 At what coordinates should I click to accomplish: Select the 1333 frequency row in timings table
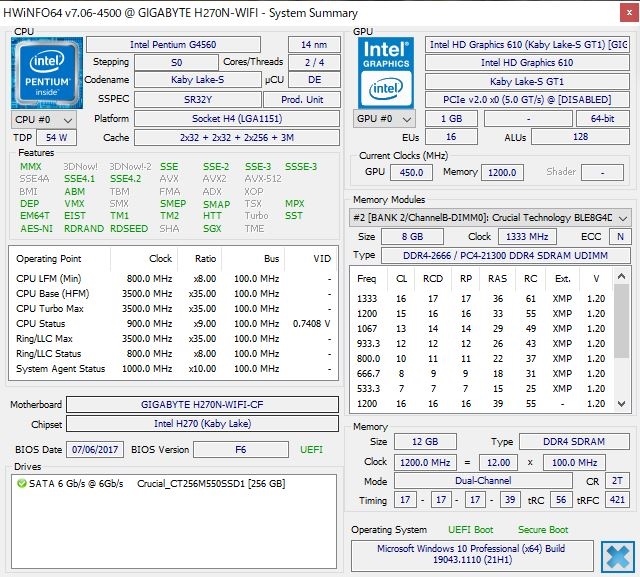tap(481, 299)
